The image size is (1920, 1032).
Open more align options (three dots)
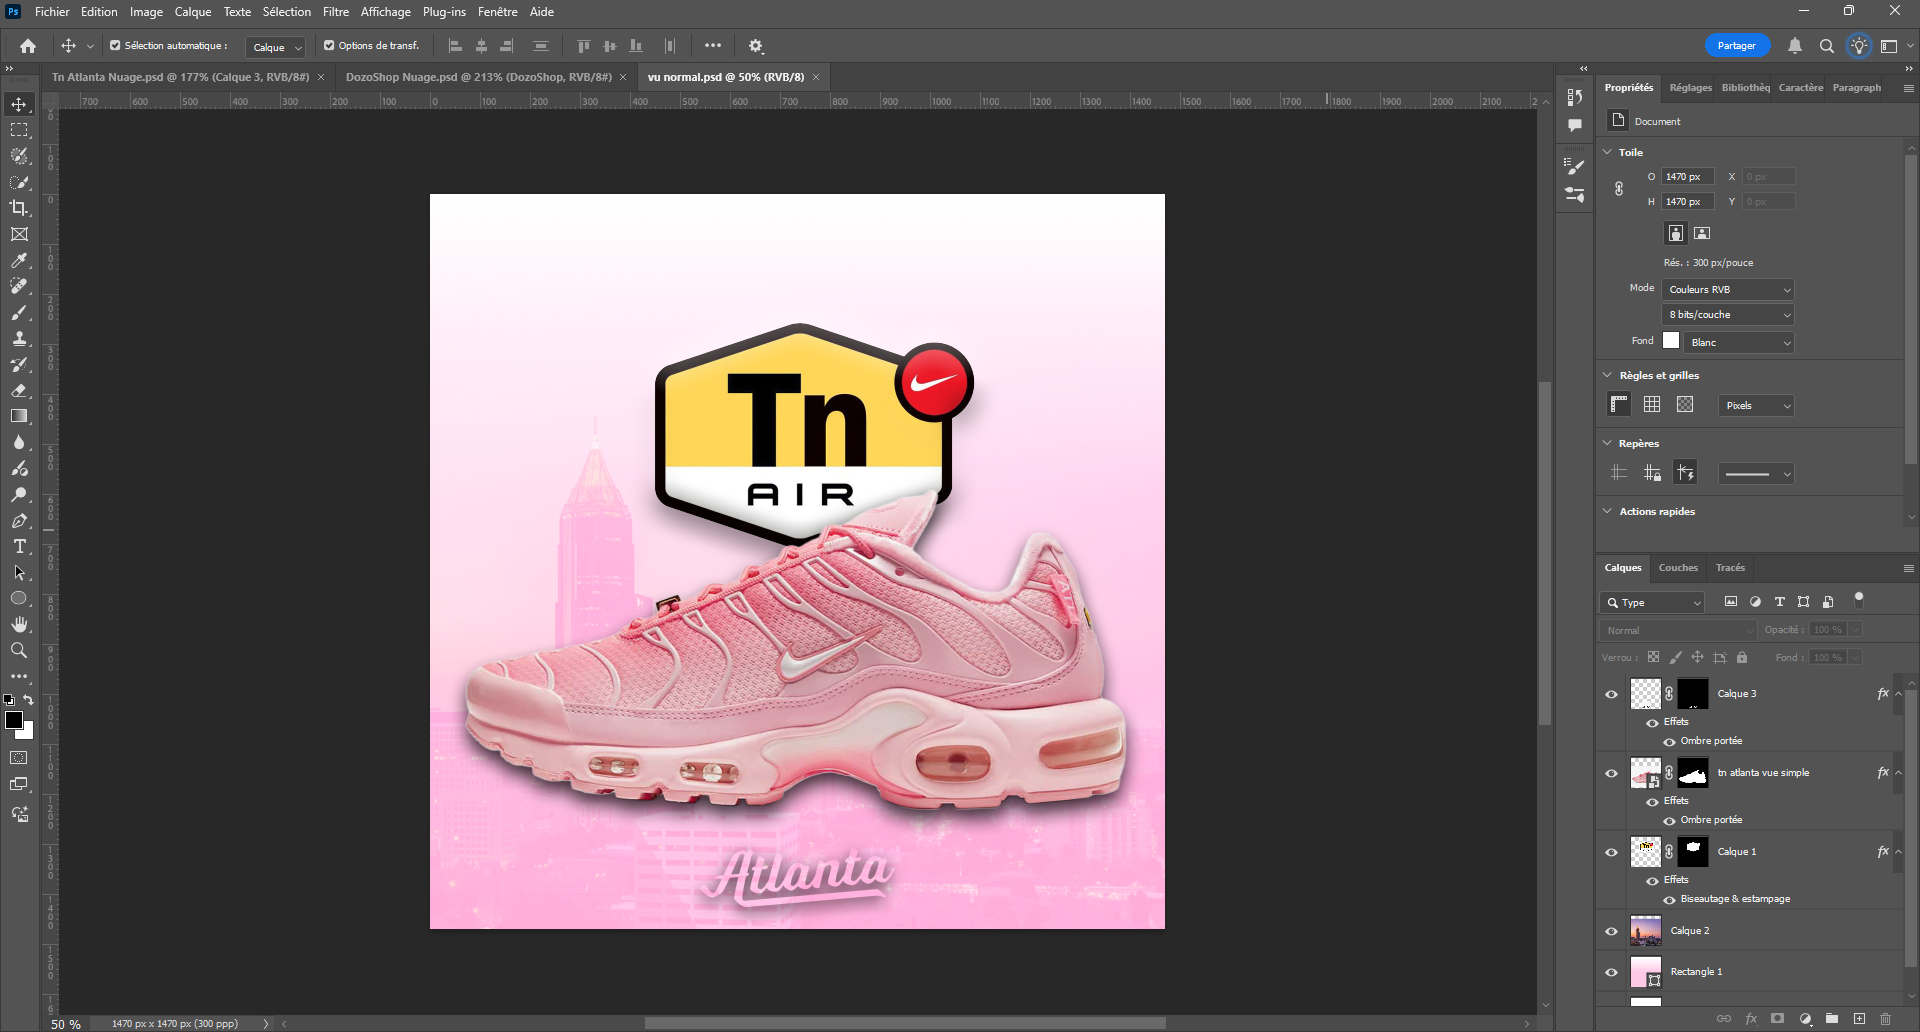click(713, 46)
